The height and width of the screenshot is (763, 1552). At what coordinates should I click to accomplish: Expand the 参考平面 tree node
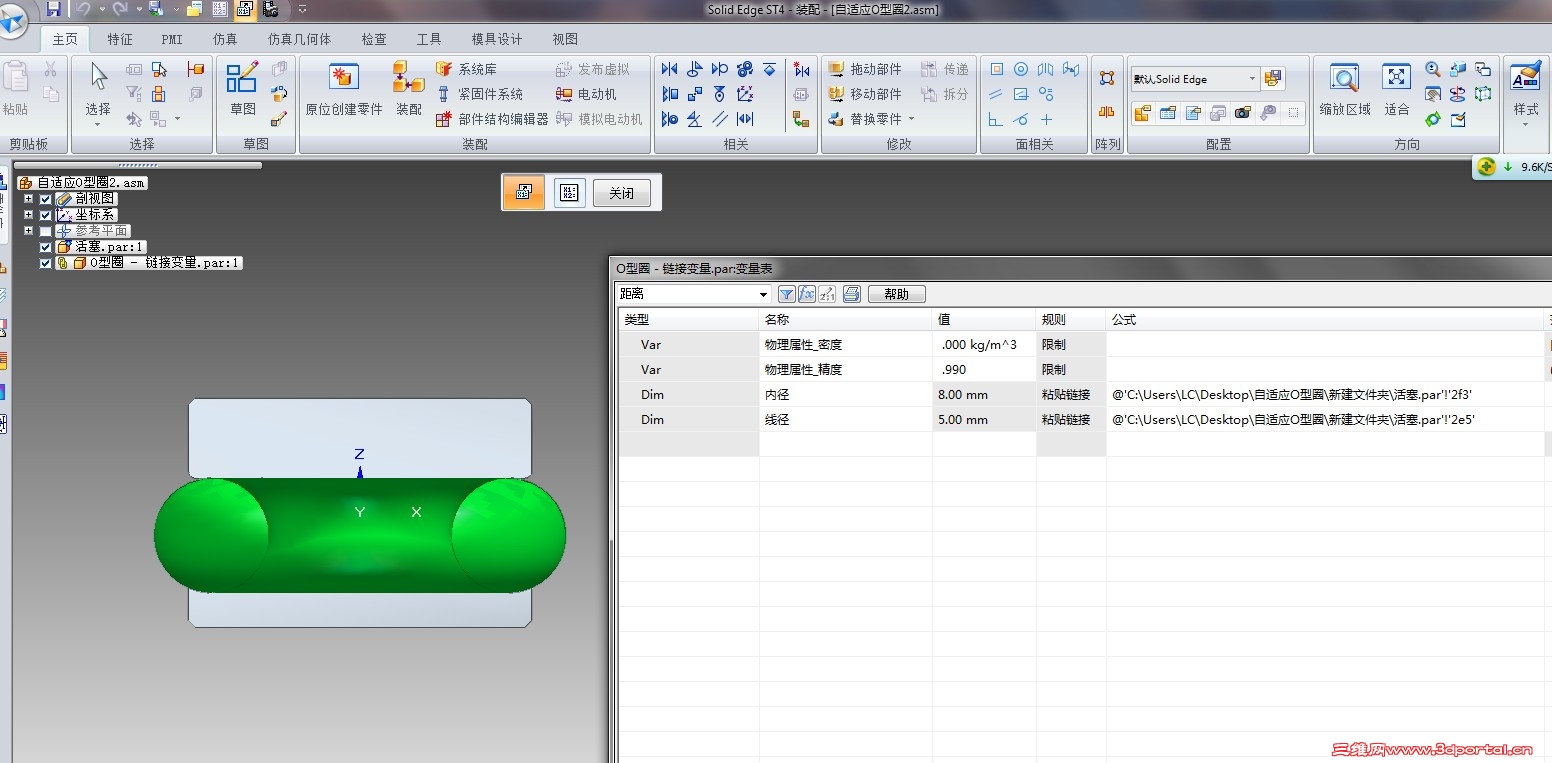click(29, 231)
